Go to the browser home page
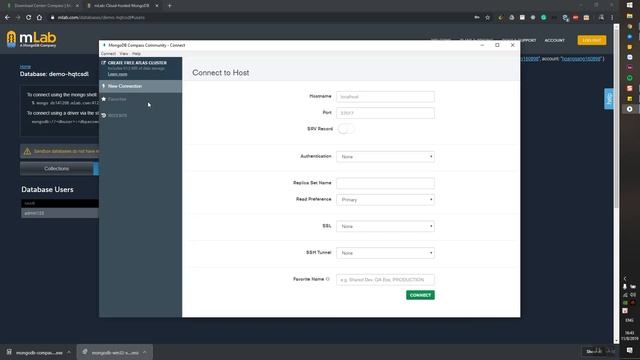This screenshot has width=640, height=360. (x=39, y=18)
